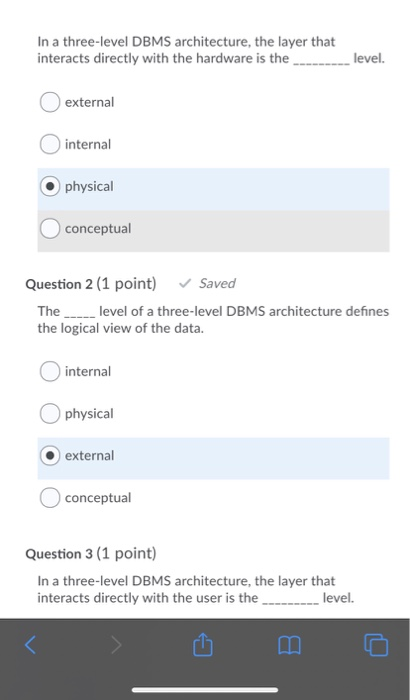Click the Question 3 heading
This screenshot has height=700, width=410.
pyautogui.click(x=91, y=553)
